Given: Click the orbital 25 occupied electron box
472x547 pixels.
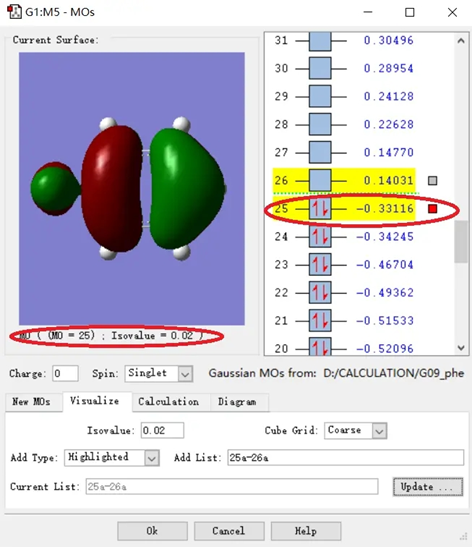Looking at the screenshot, I should coord(320,209).
